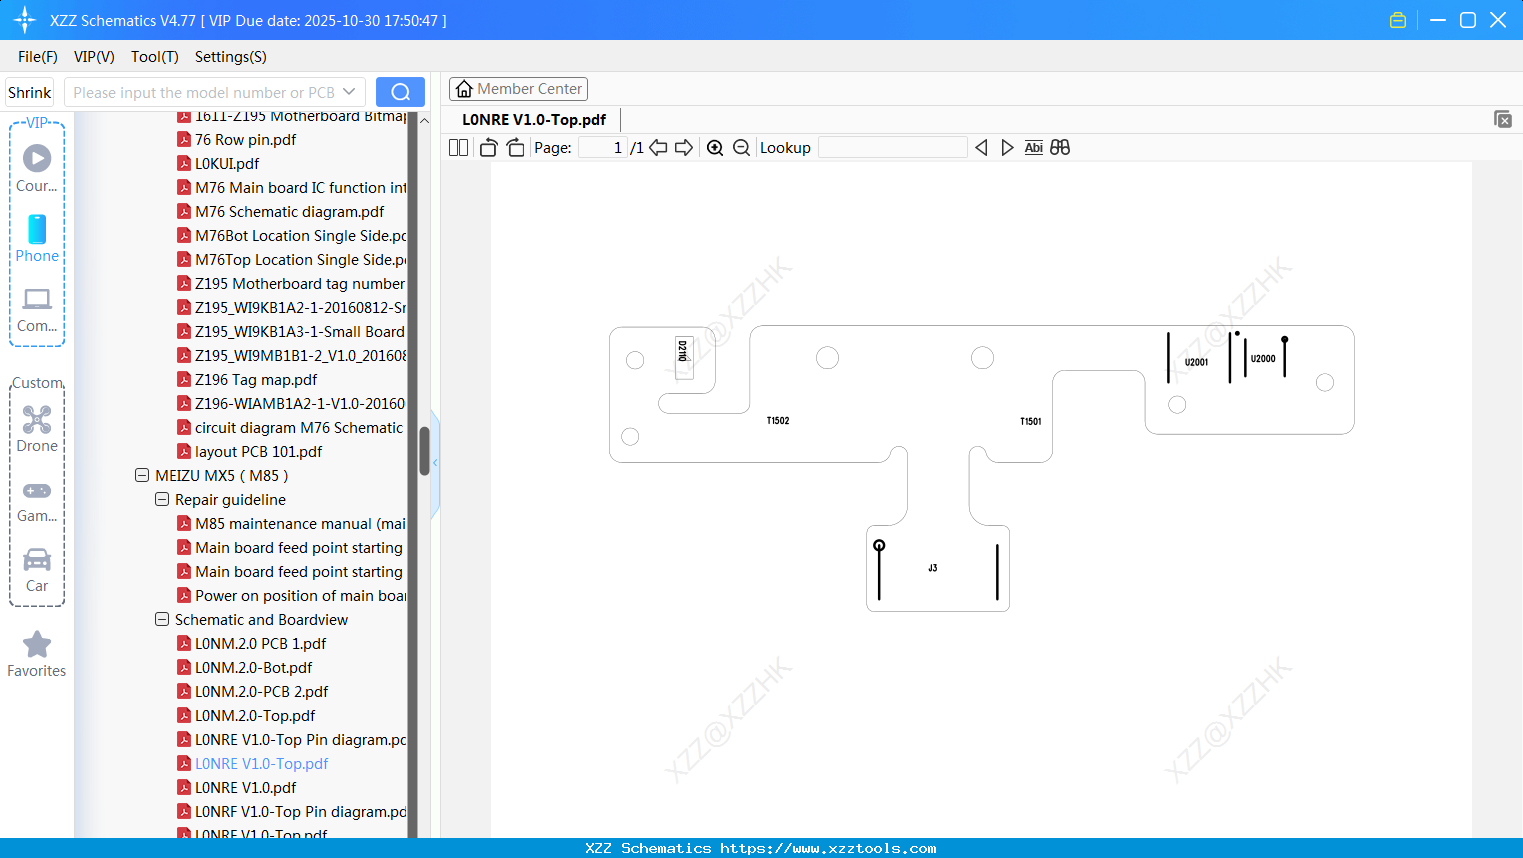Viewport: 1523px width, 858px height.
Task: Click the U2001 component label
Action: [1196, 362]
